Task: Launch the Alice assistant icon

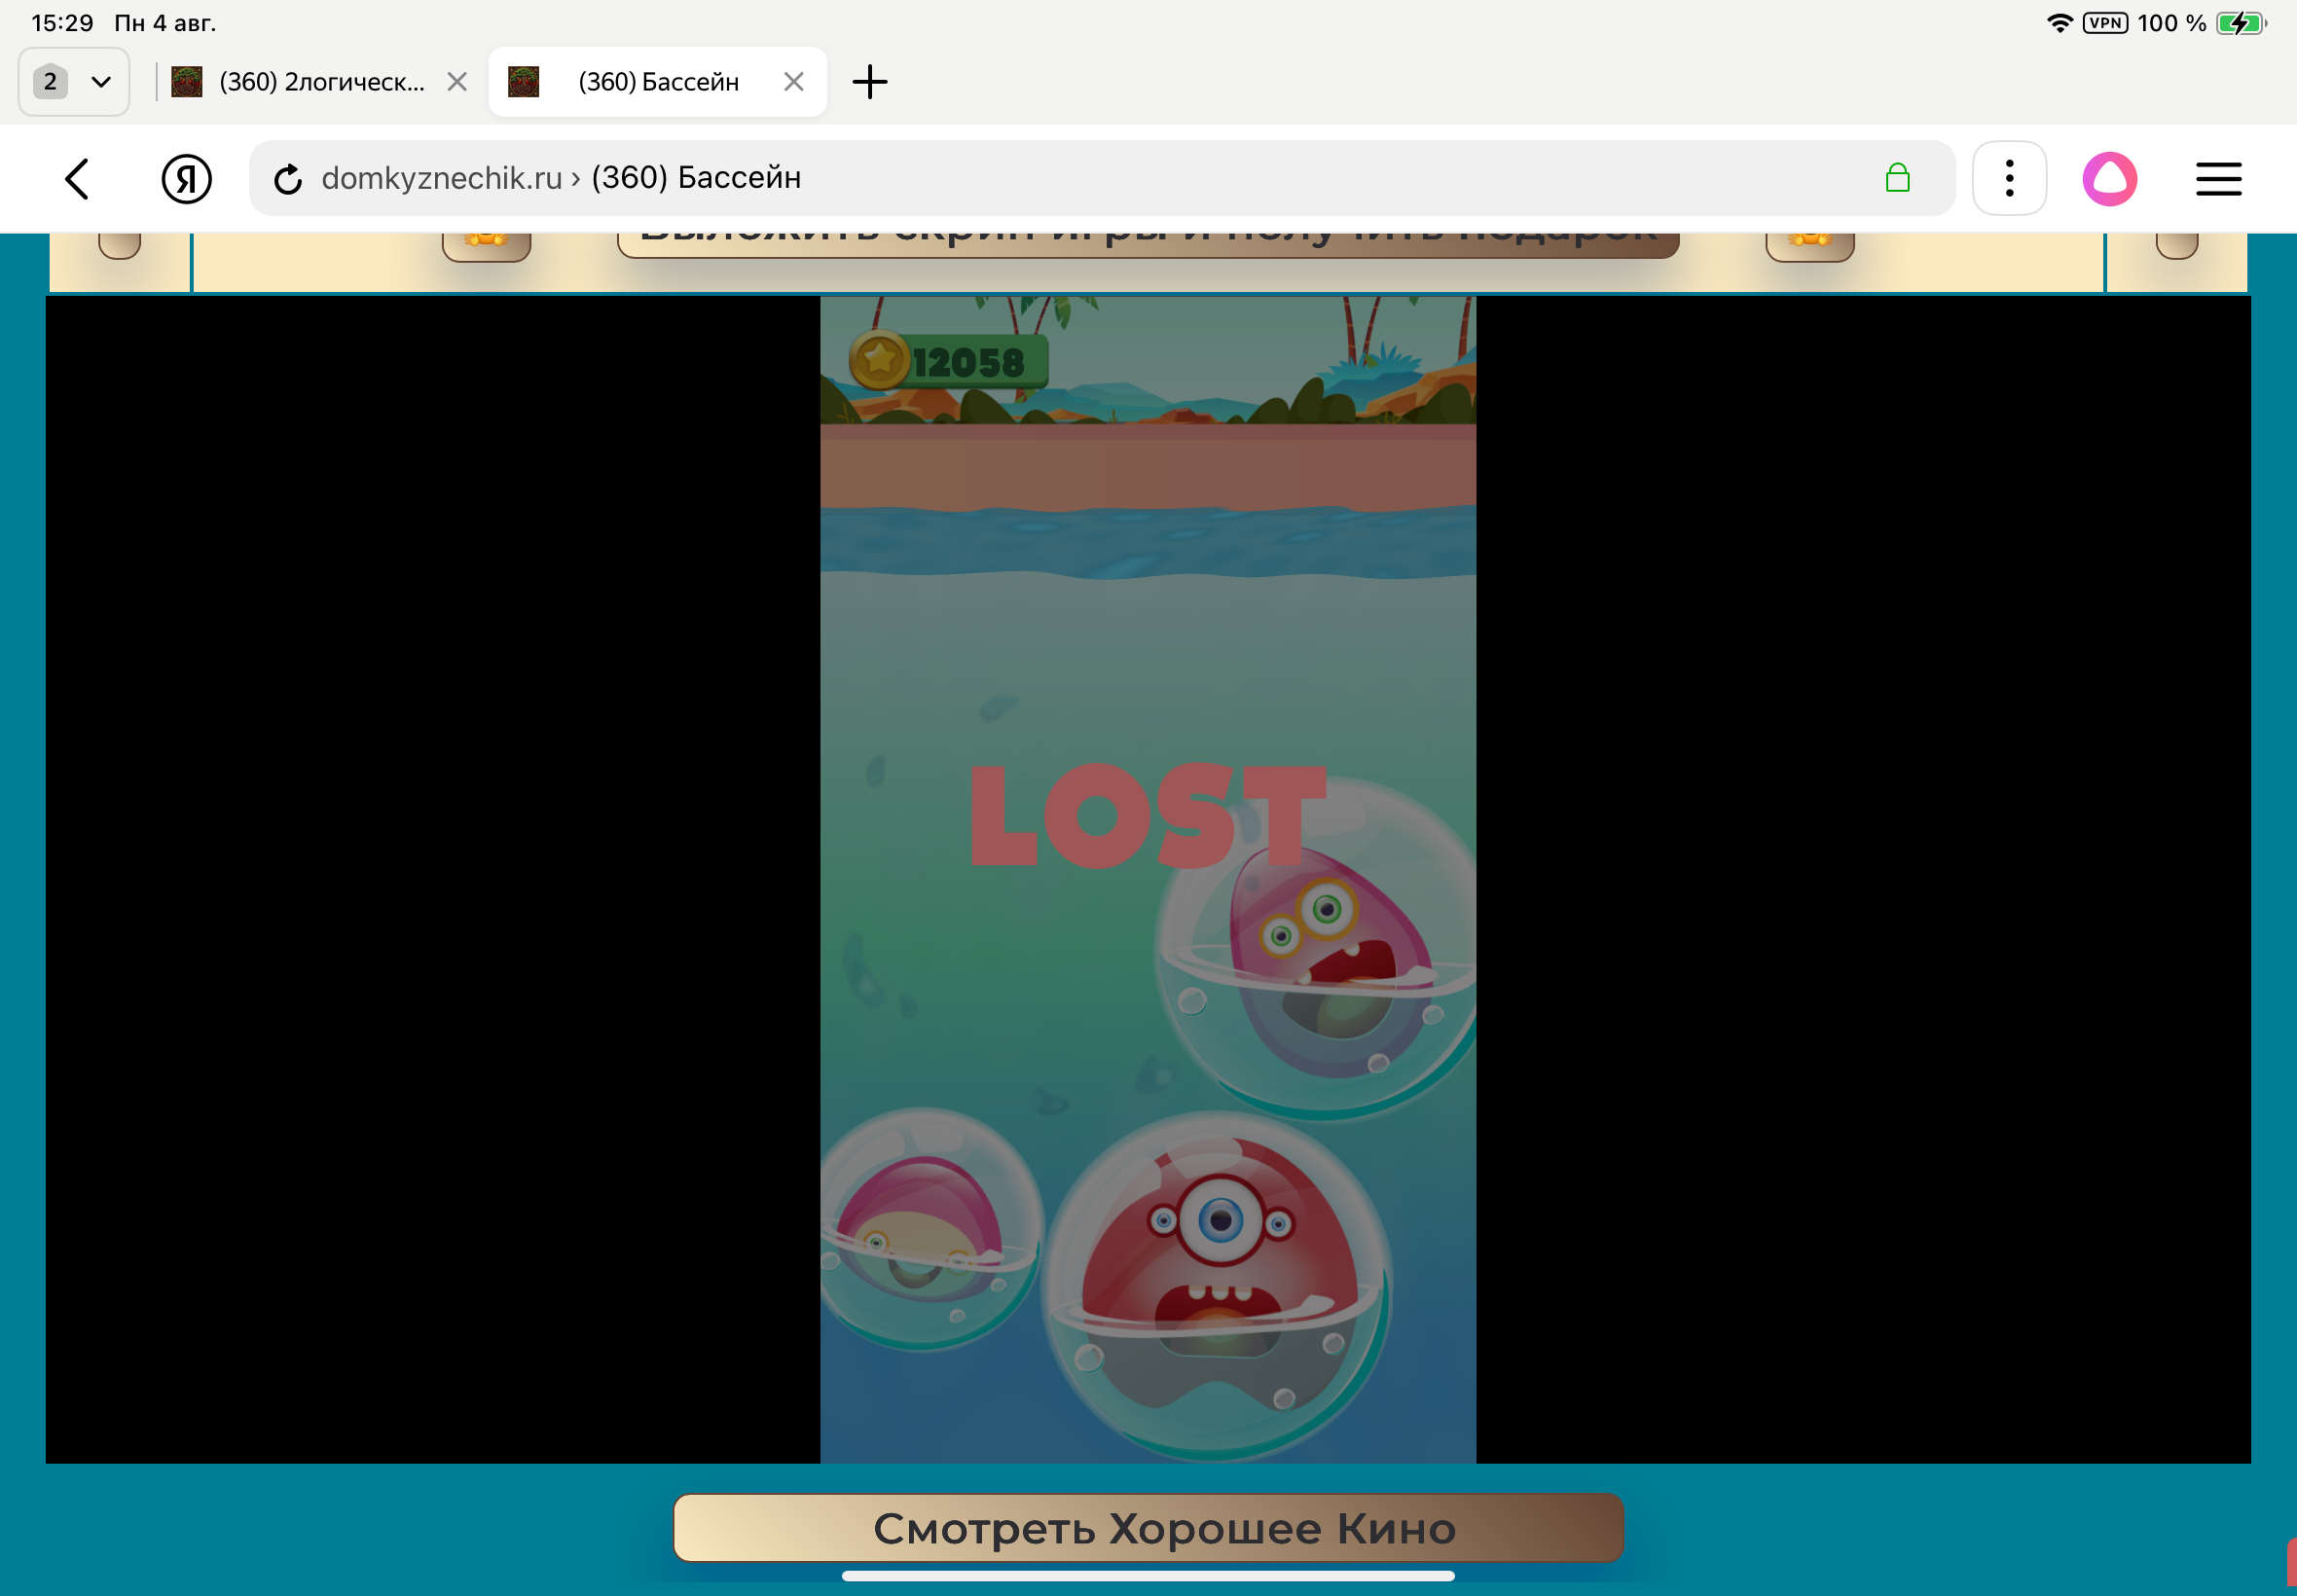Action: pyautogui.click(x=2109, y=179)
